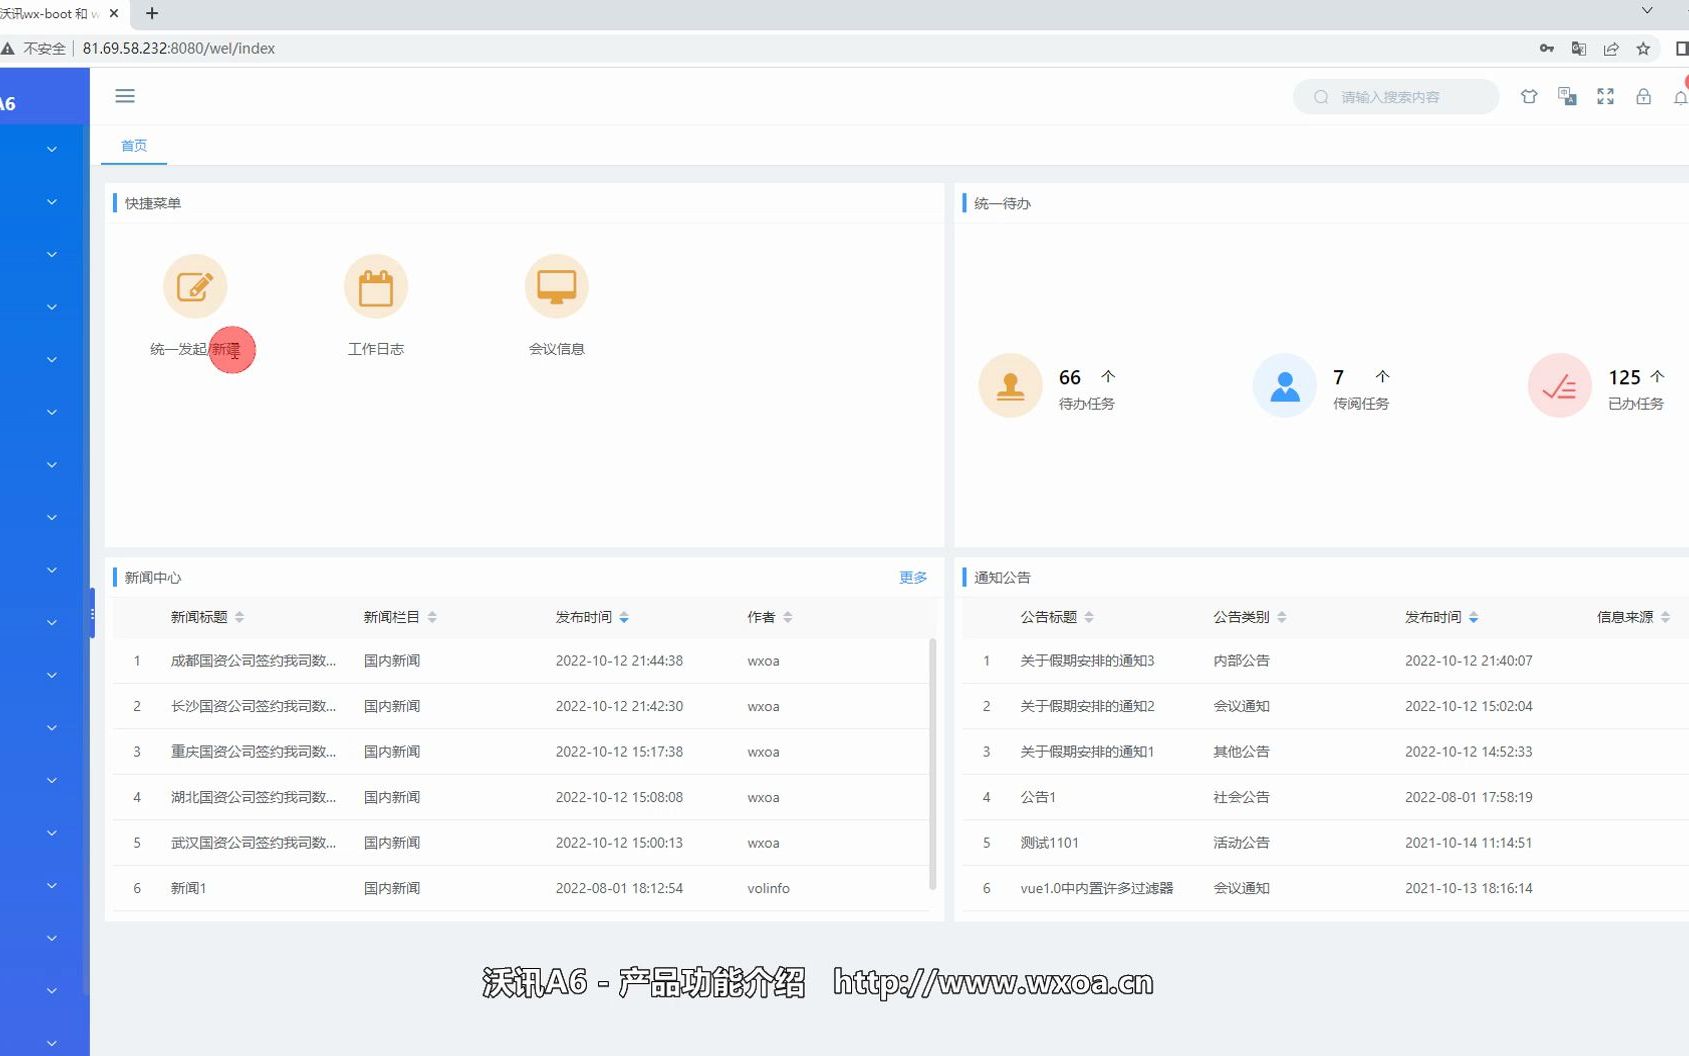Open news 重庆国资公司签约我司
1689x1056 pixels.
pyautogui.click(x=253, y=752)
